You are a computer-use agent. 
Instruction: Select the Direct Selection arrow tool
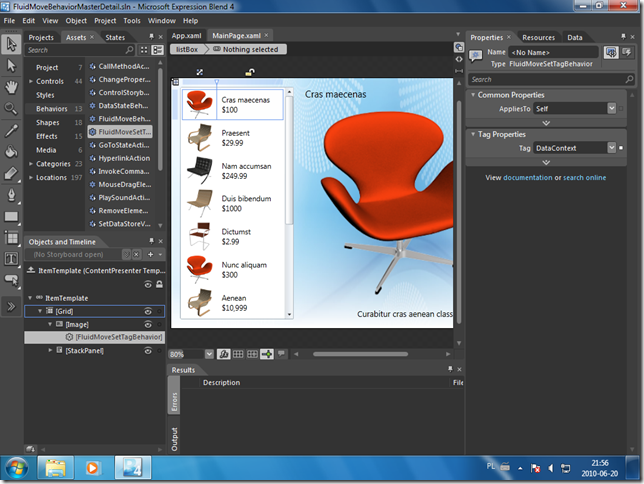click(x=11, y=65)
